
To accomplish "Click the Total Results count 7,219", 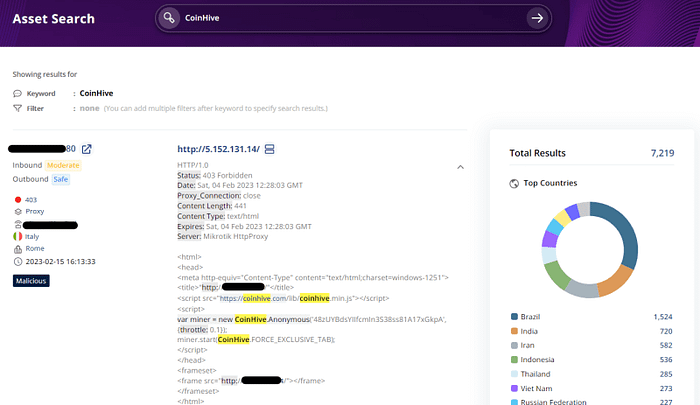I will coord(662,153).
